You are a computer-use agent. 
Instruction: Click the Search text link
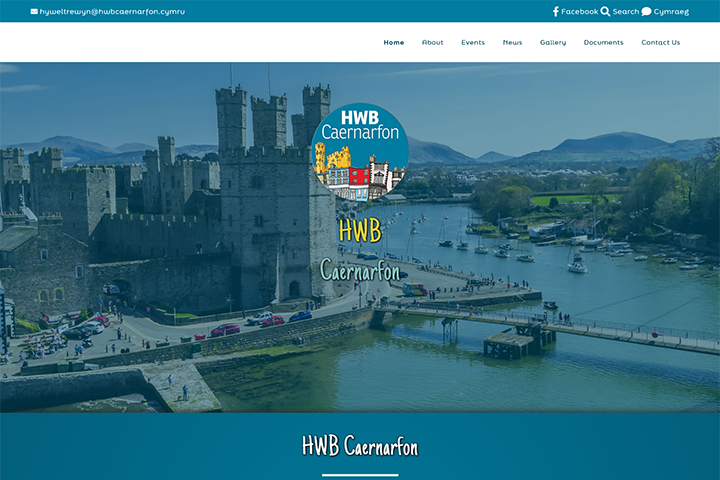[x=625, y=11]
